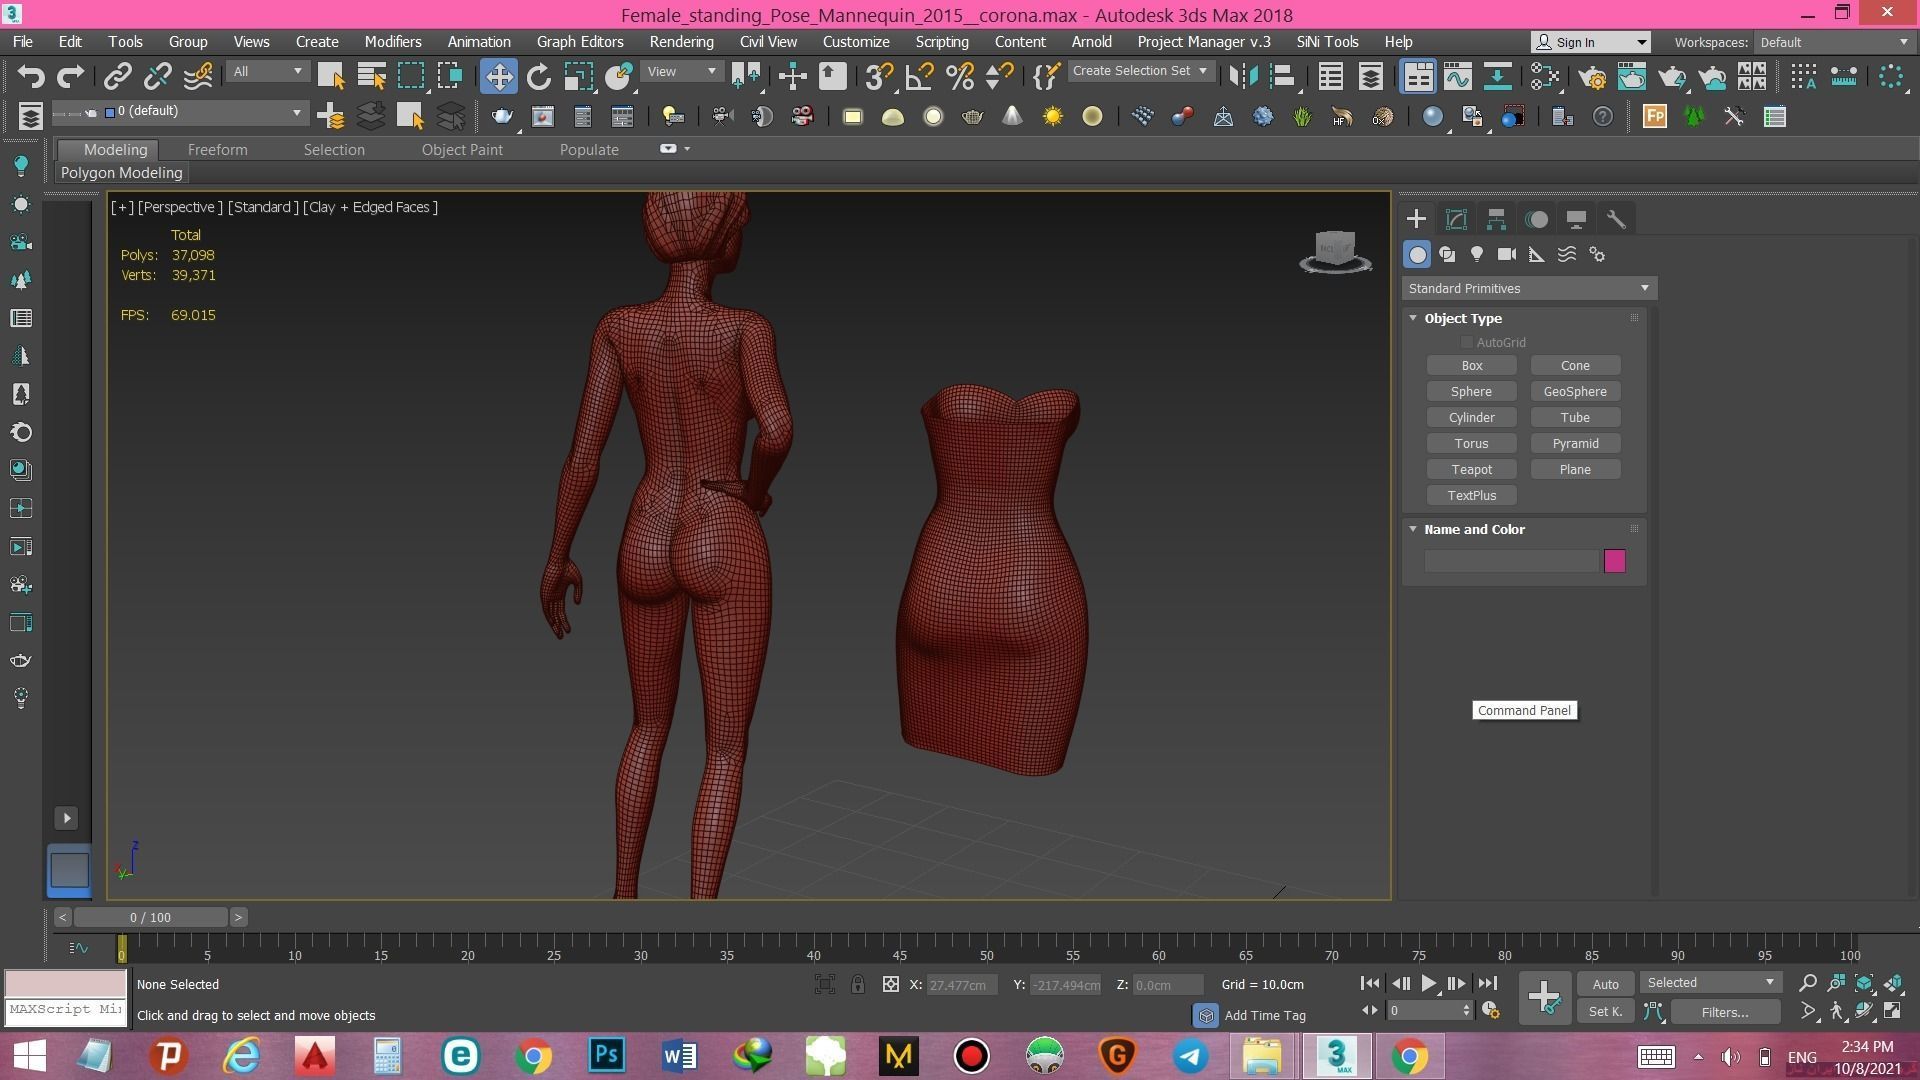Viewport: 1920px width, 1080px height.
Task: Click the time slider 0 / 100
Action: pos(150,917)
